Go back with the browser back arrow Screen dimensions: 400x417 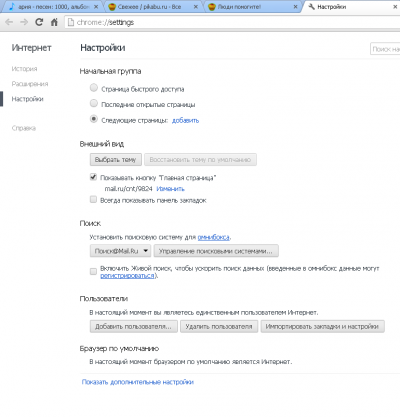(x=9, y=22)
